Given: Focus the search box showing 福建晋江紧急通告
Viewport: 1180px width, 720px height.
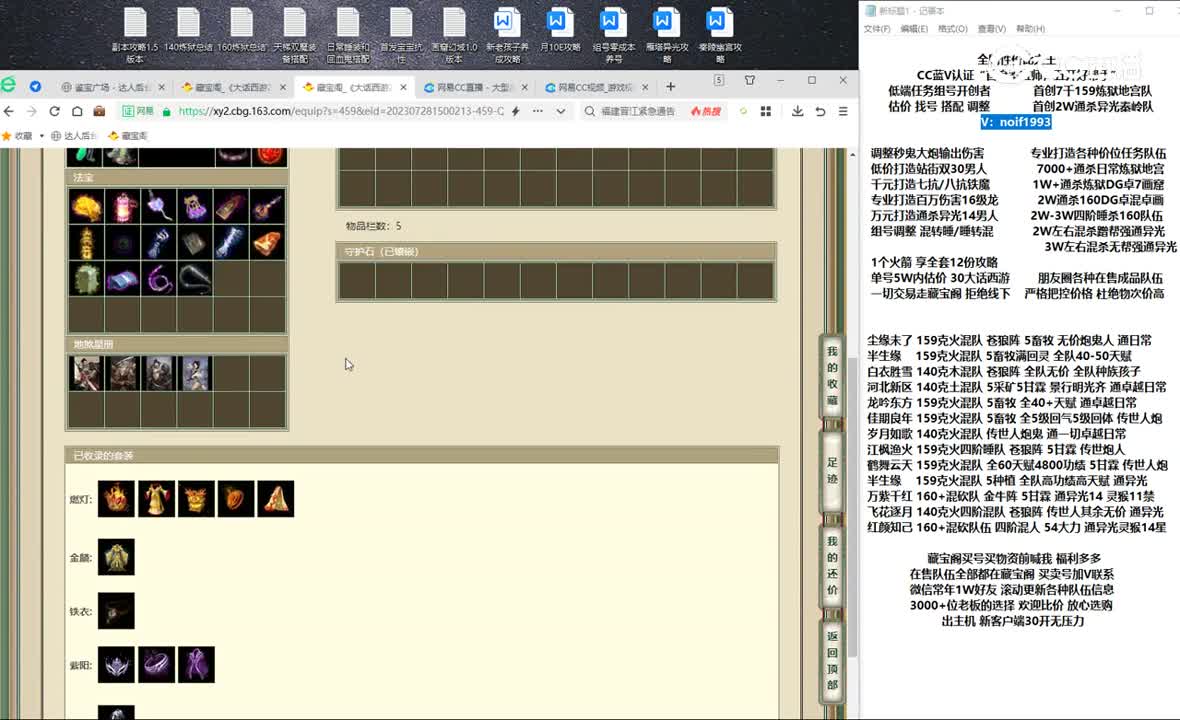Looking at the screenshot, I should coord(637,111).
